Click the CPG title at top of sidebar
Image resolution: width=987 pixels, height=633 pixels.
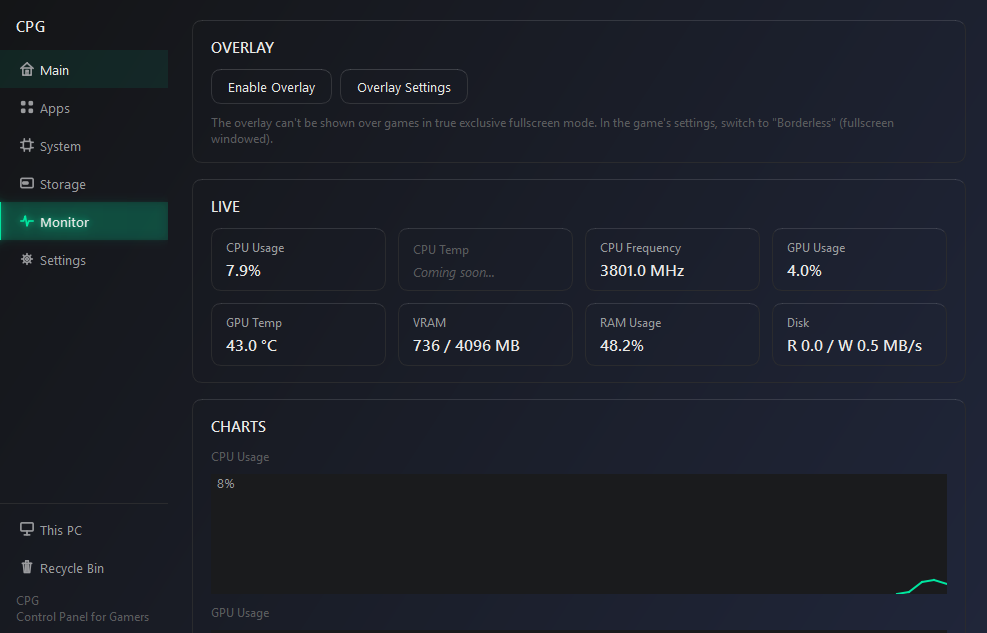[30, 26]
